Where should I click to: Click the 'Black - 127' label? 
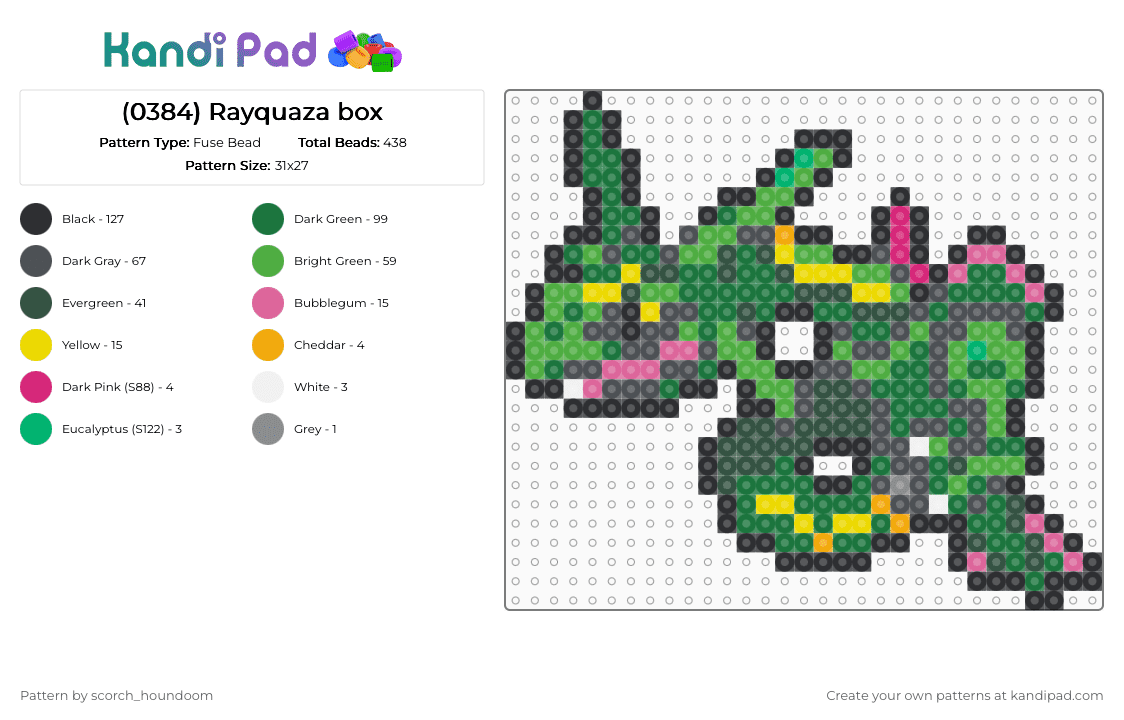click(x=92, y=219)
